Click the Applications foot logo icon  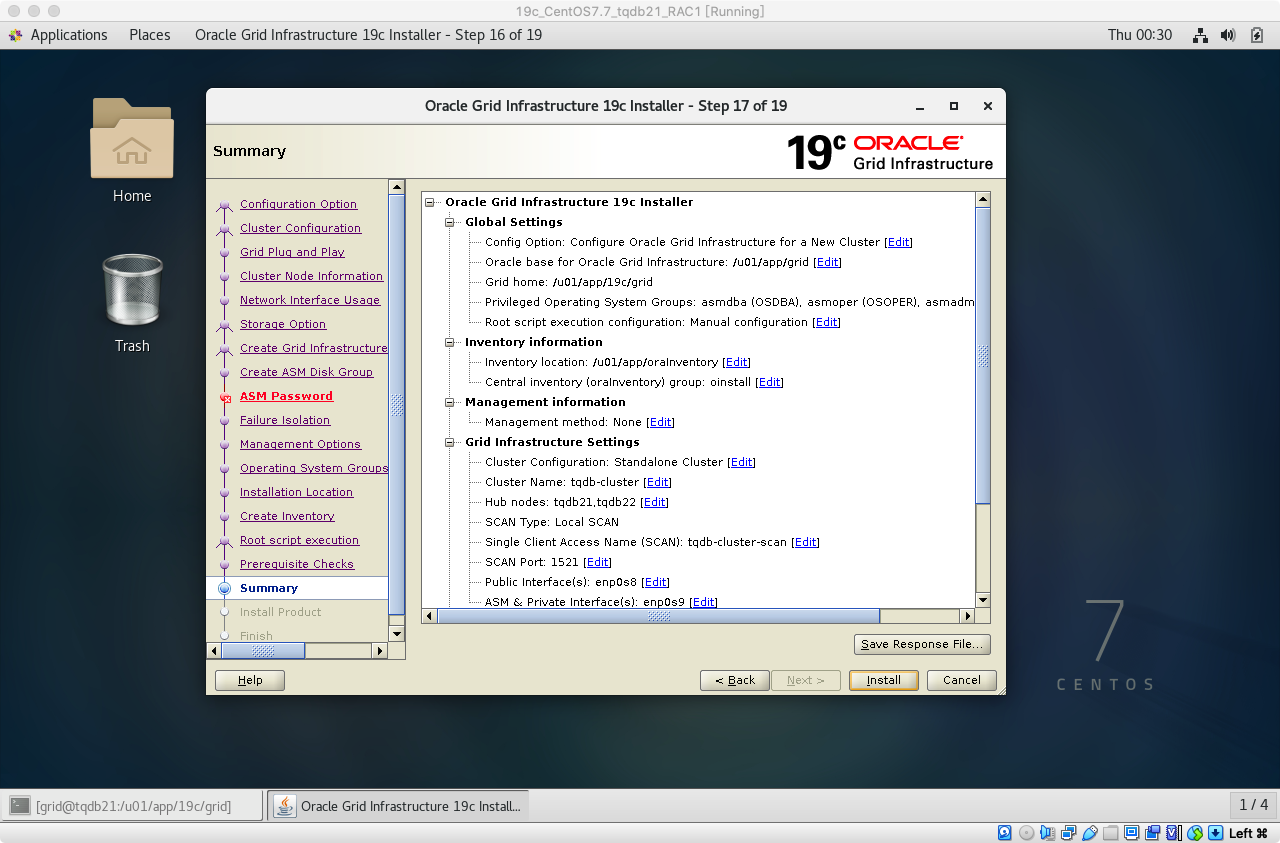point(16,35)
